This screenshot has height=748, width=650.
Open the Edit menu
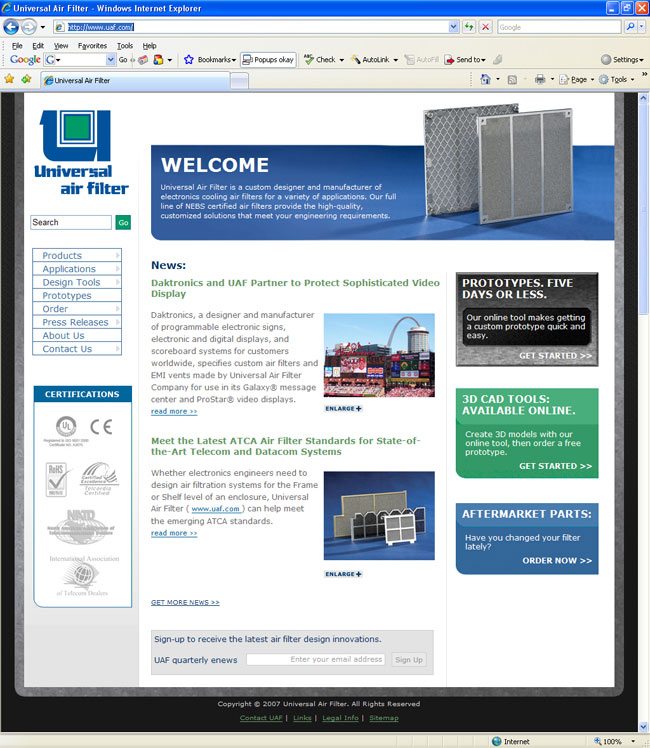coord(38,46)
